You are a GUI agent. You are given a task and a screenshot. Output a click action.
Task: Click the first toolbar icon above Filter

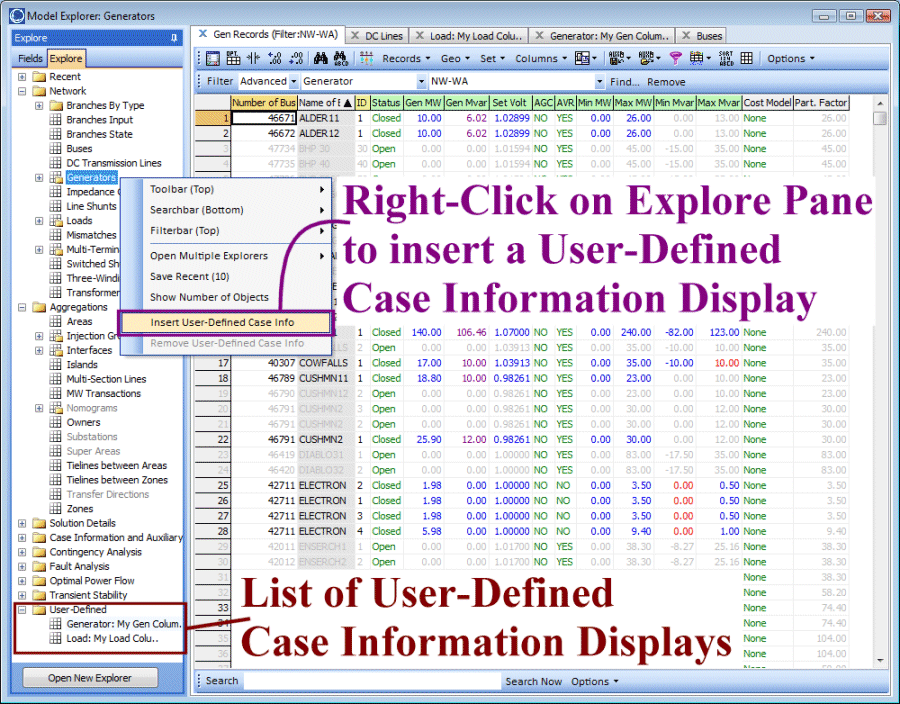(x=213, y=59)
